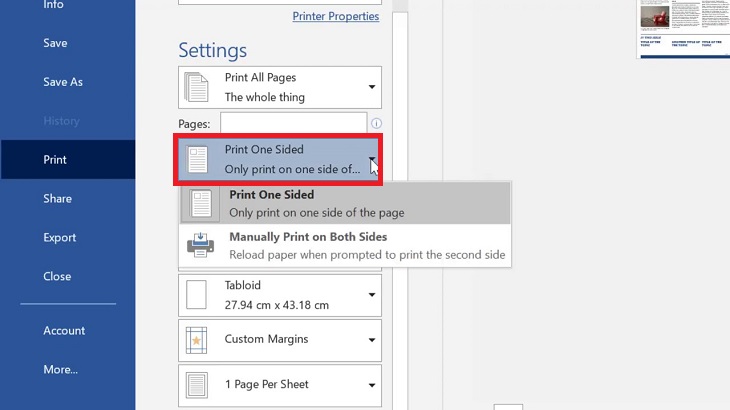Viewport: 730px width, 410px height.
Task: Open the Printer Properties link
Action: pos(335,16)
